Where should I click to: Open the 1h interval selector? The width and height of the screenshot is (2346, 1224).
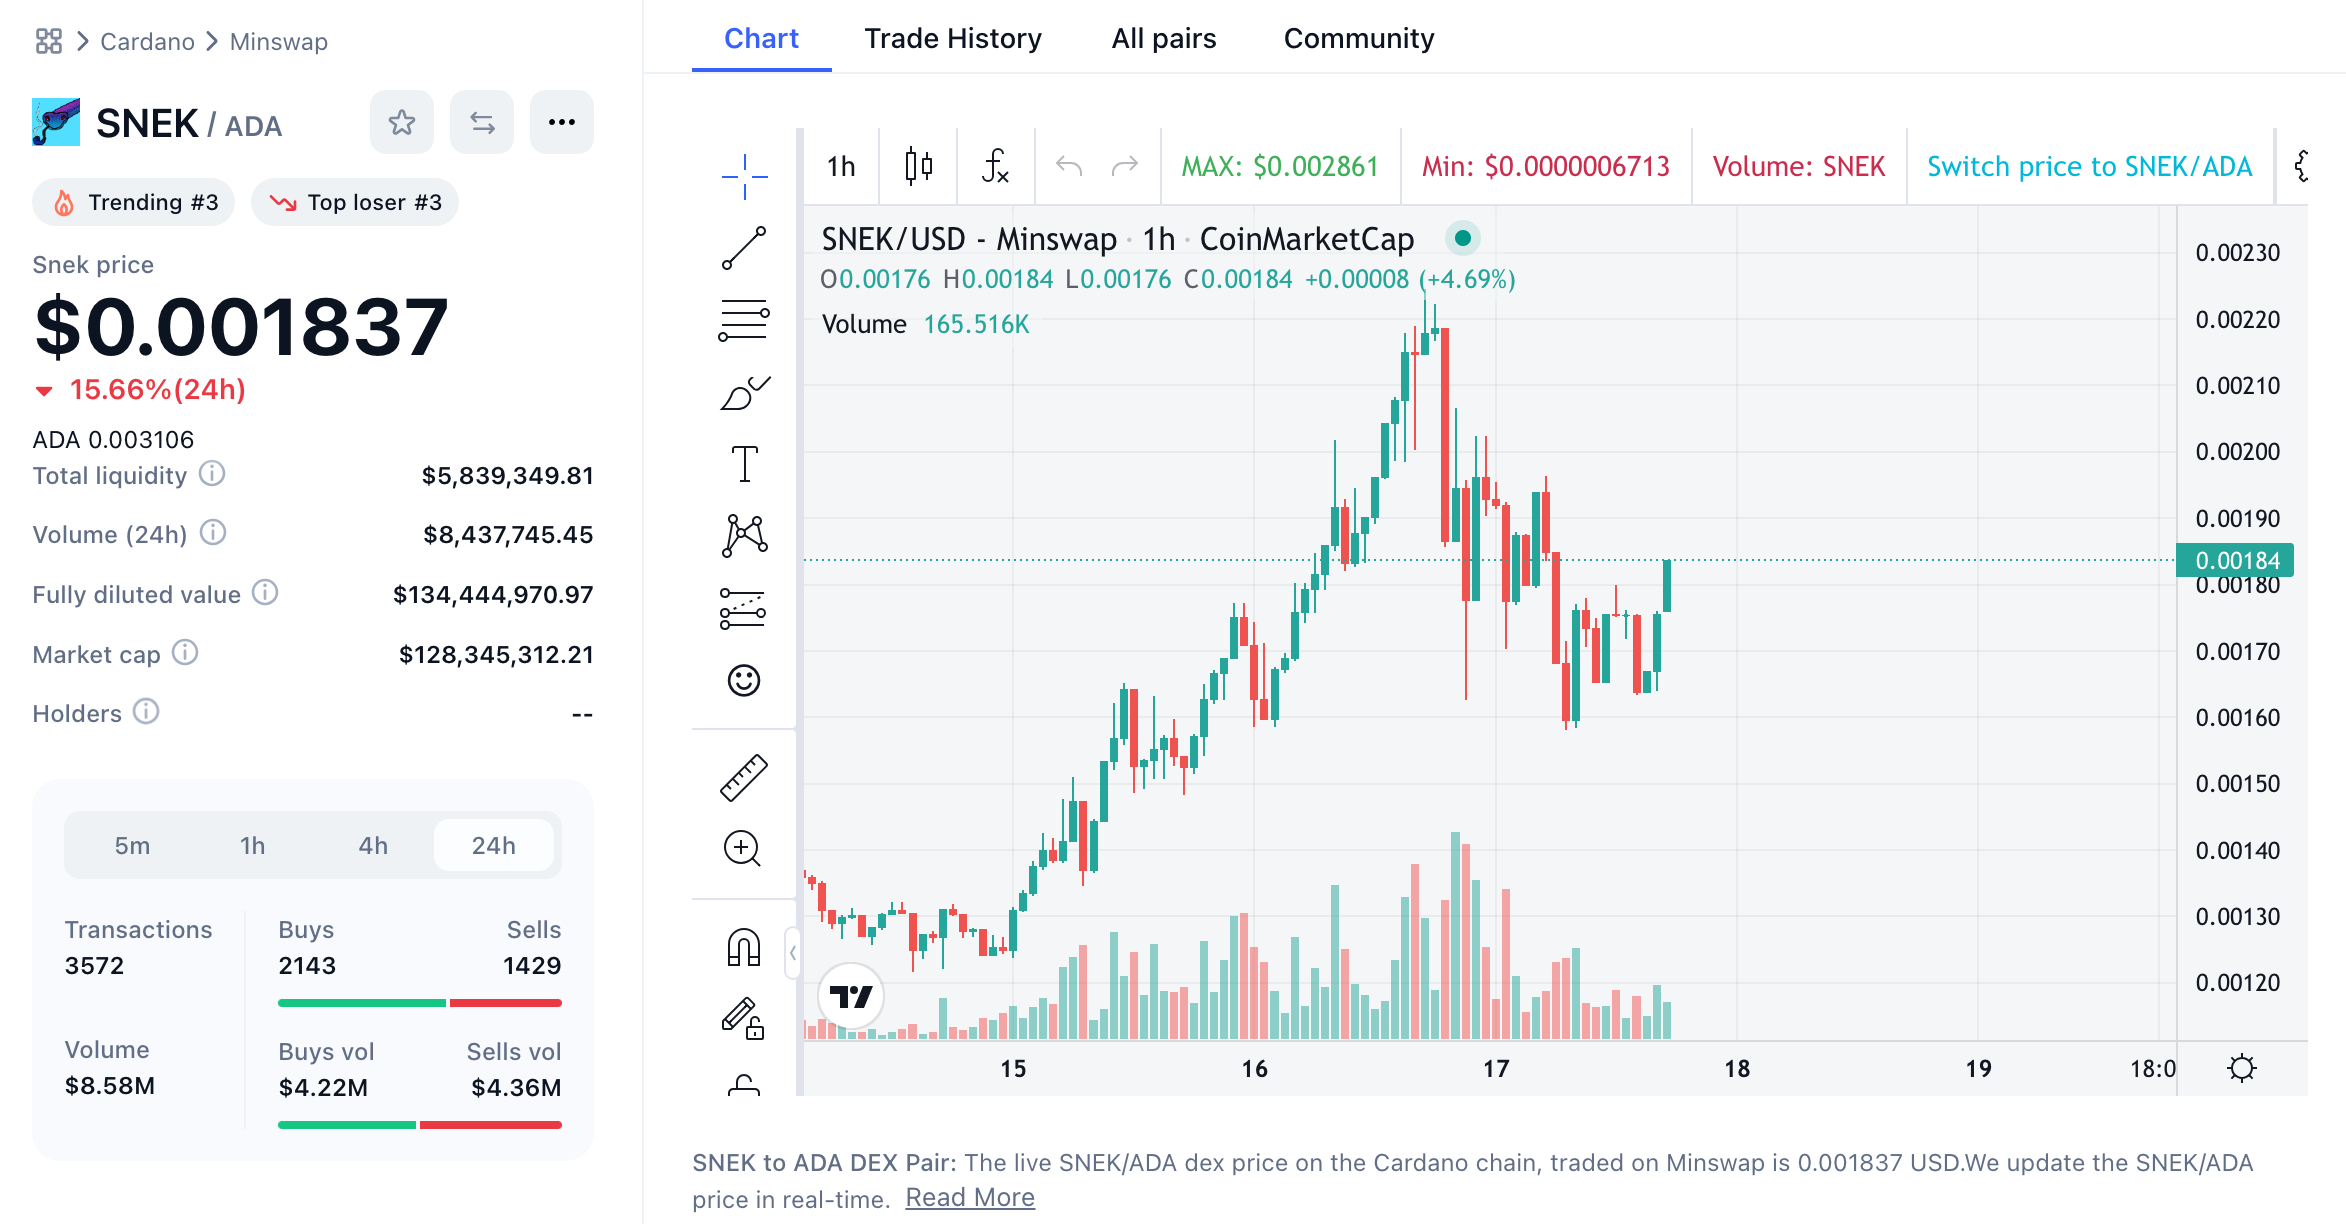[841, 166]
